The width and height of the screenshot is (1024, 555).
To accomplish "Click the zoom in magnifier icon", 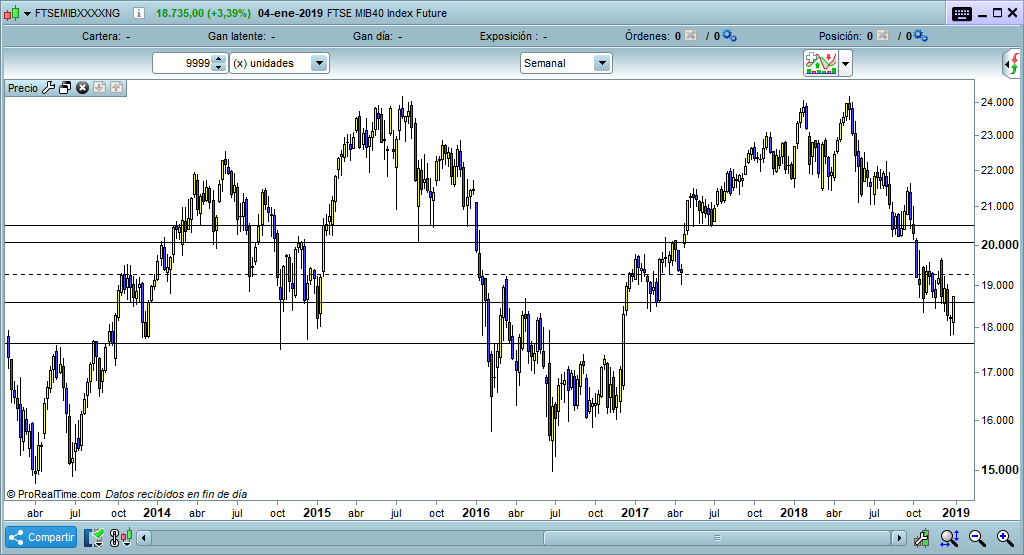I will pyautogui.click(x=1004, y=538).
